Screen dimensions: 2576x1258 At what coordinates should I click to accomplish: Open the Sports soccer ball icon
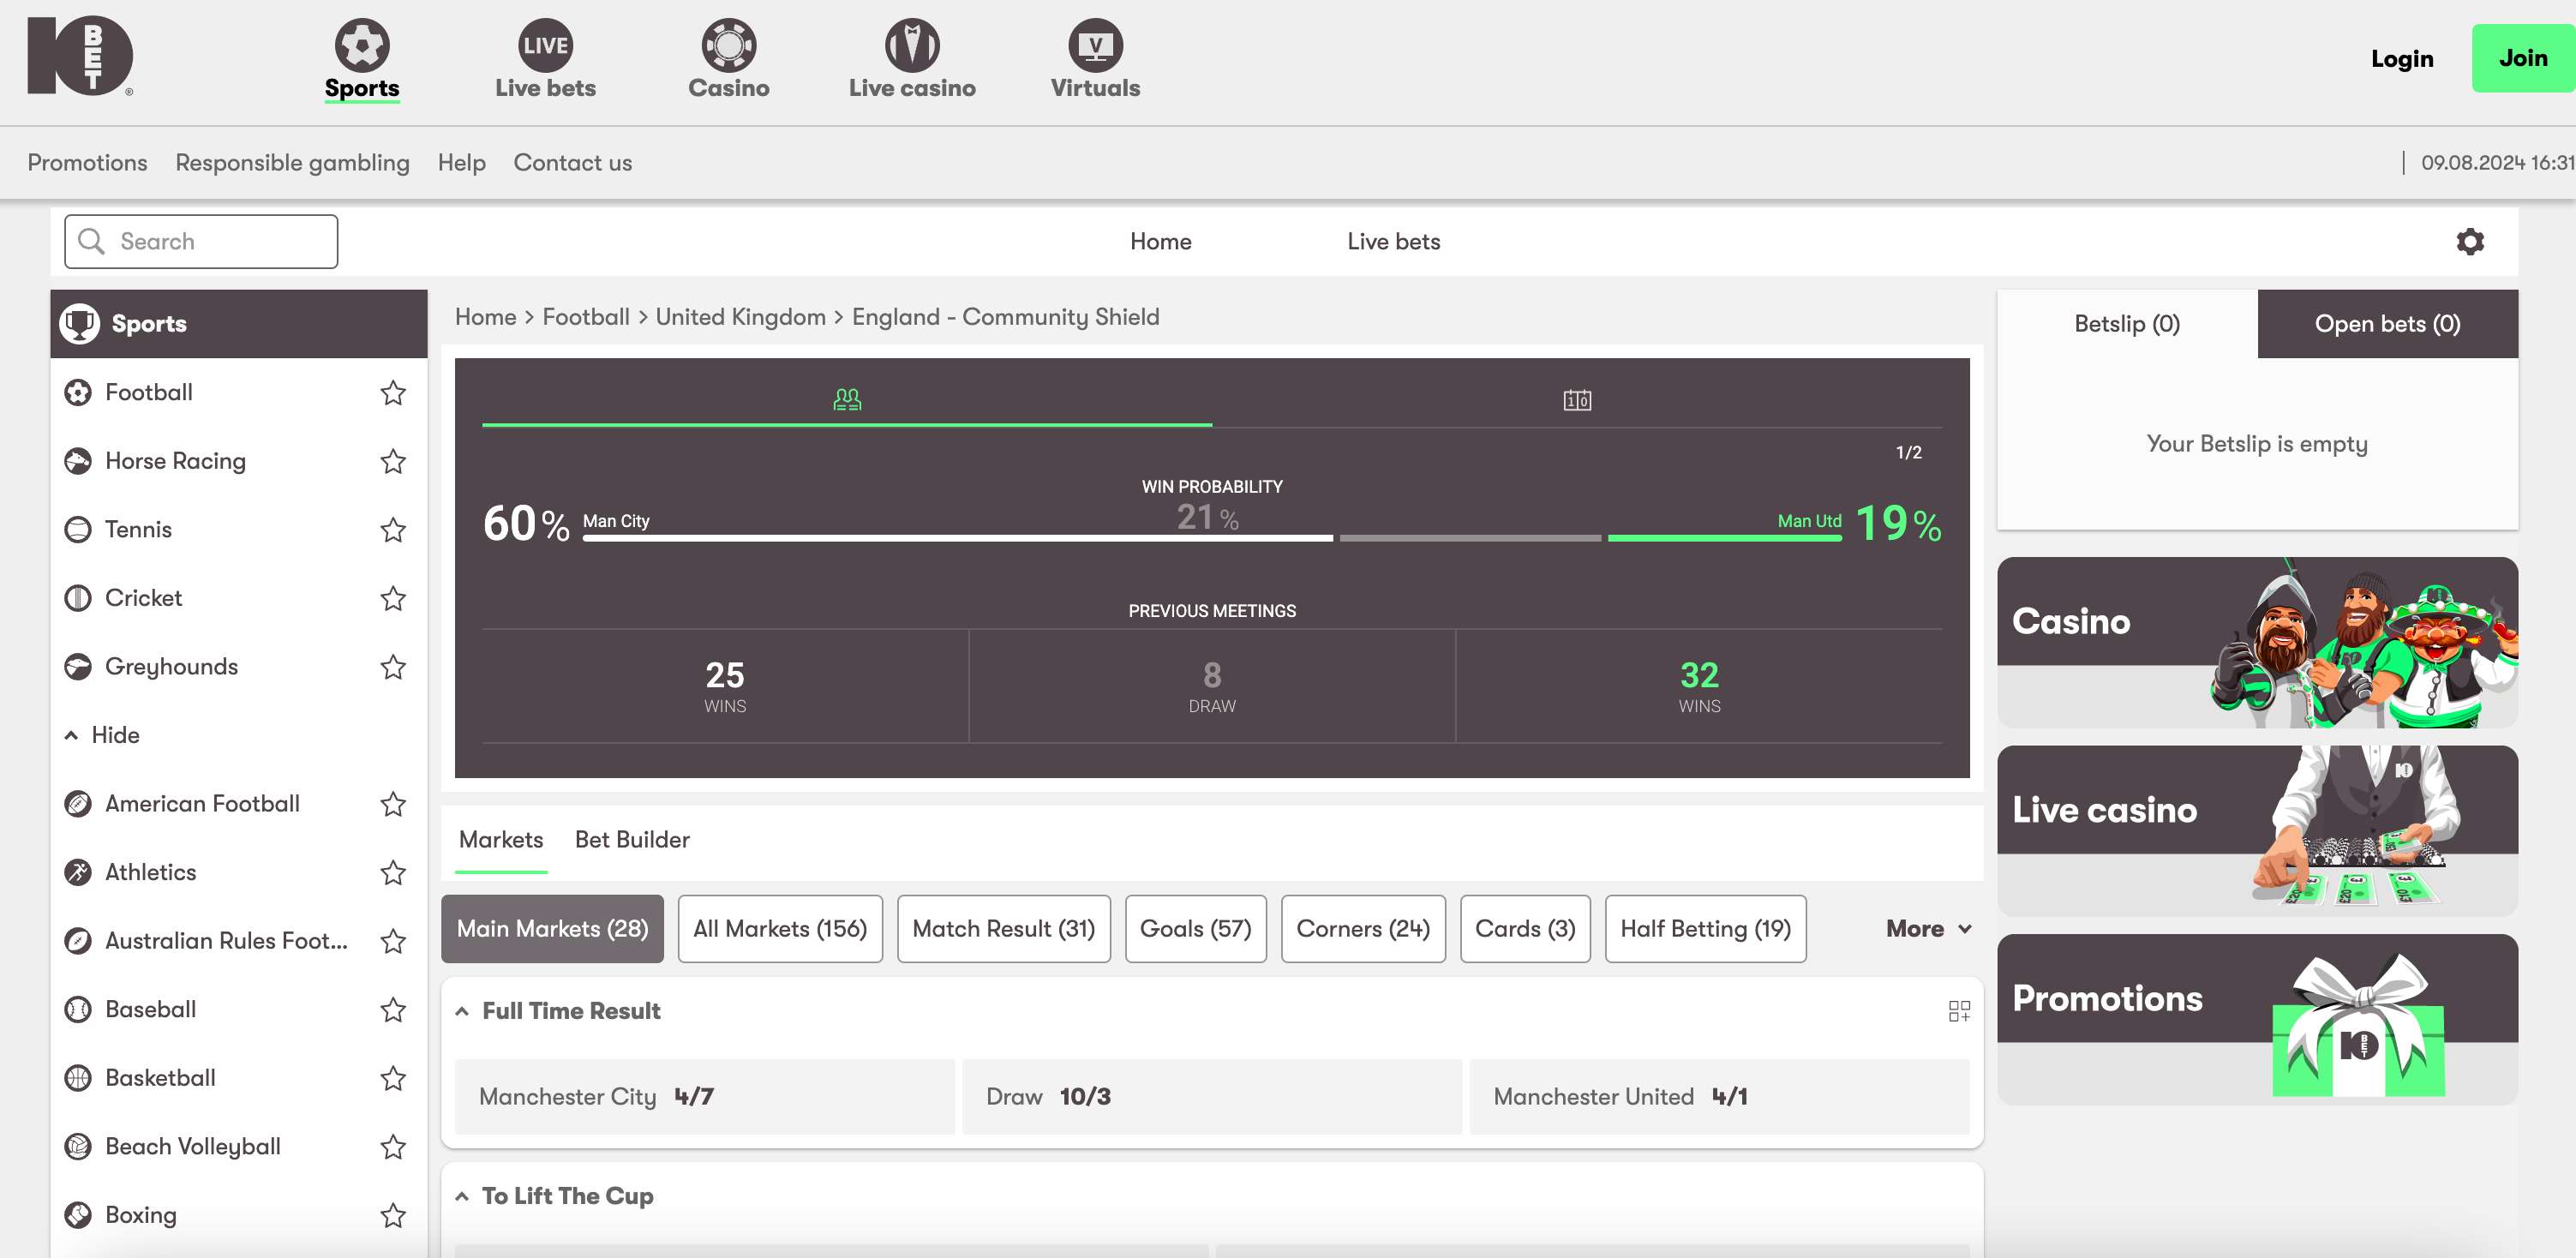click(362, 44)
